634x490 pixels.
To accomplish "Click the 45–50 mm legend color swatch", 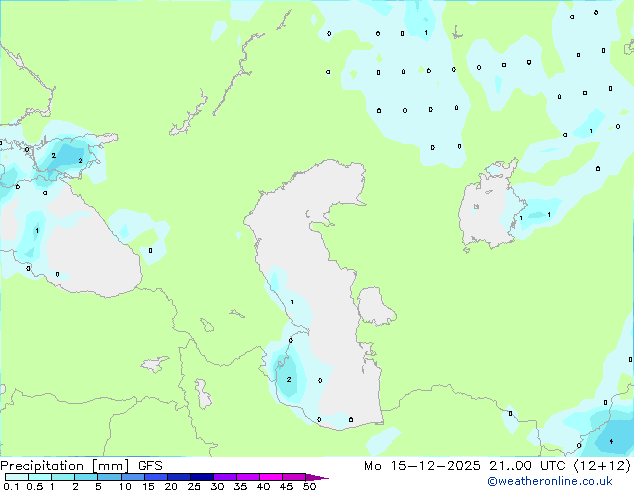I will point(294,477).
